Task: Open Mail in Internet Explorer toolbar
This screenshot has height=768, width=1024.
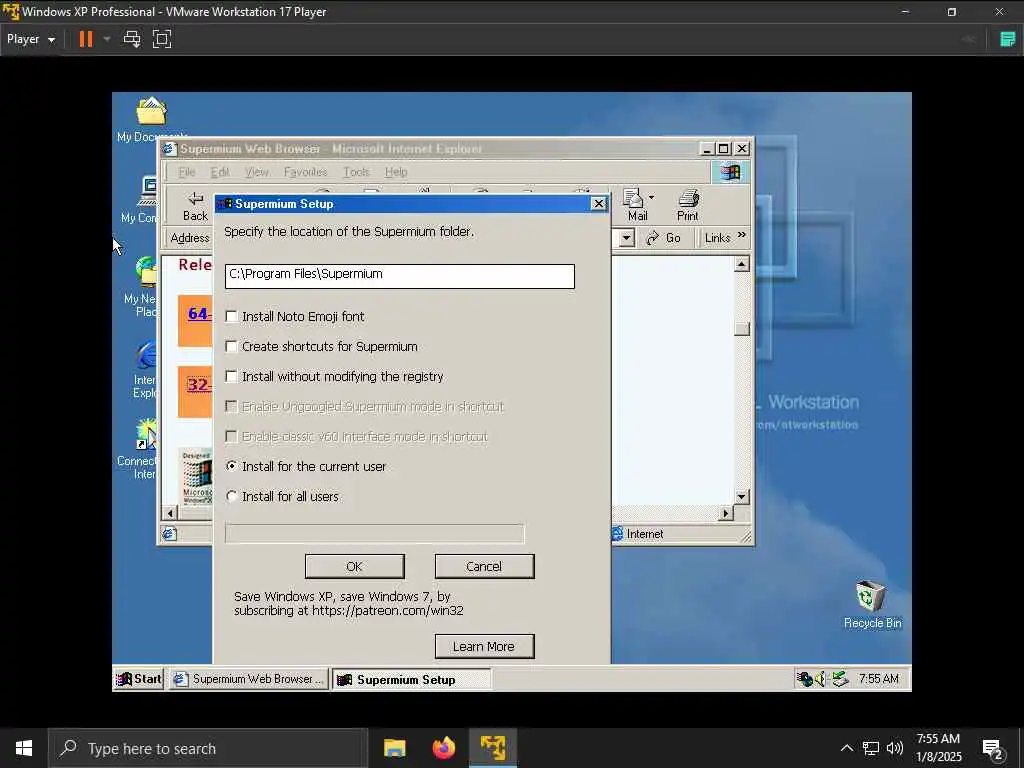Action: [637, 205]
